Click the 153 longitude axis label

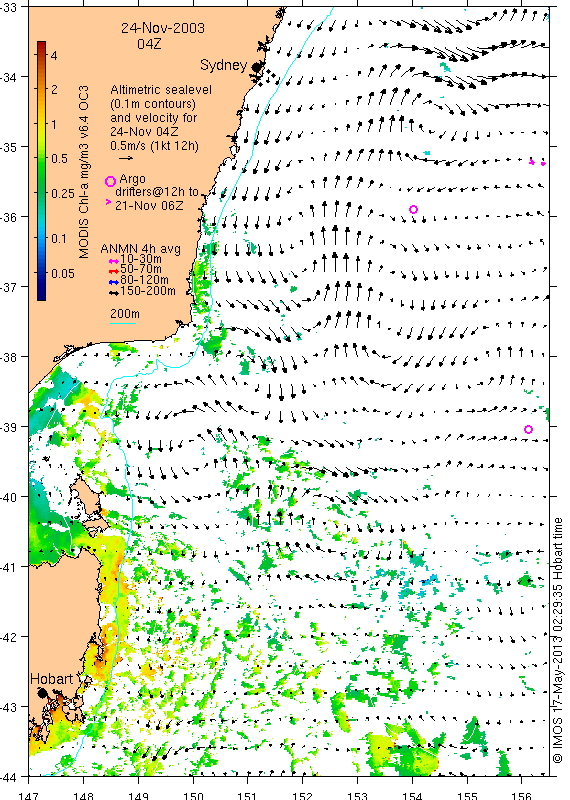pyautogui.click(x=357, y=795)
